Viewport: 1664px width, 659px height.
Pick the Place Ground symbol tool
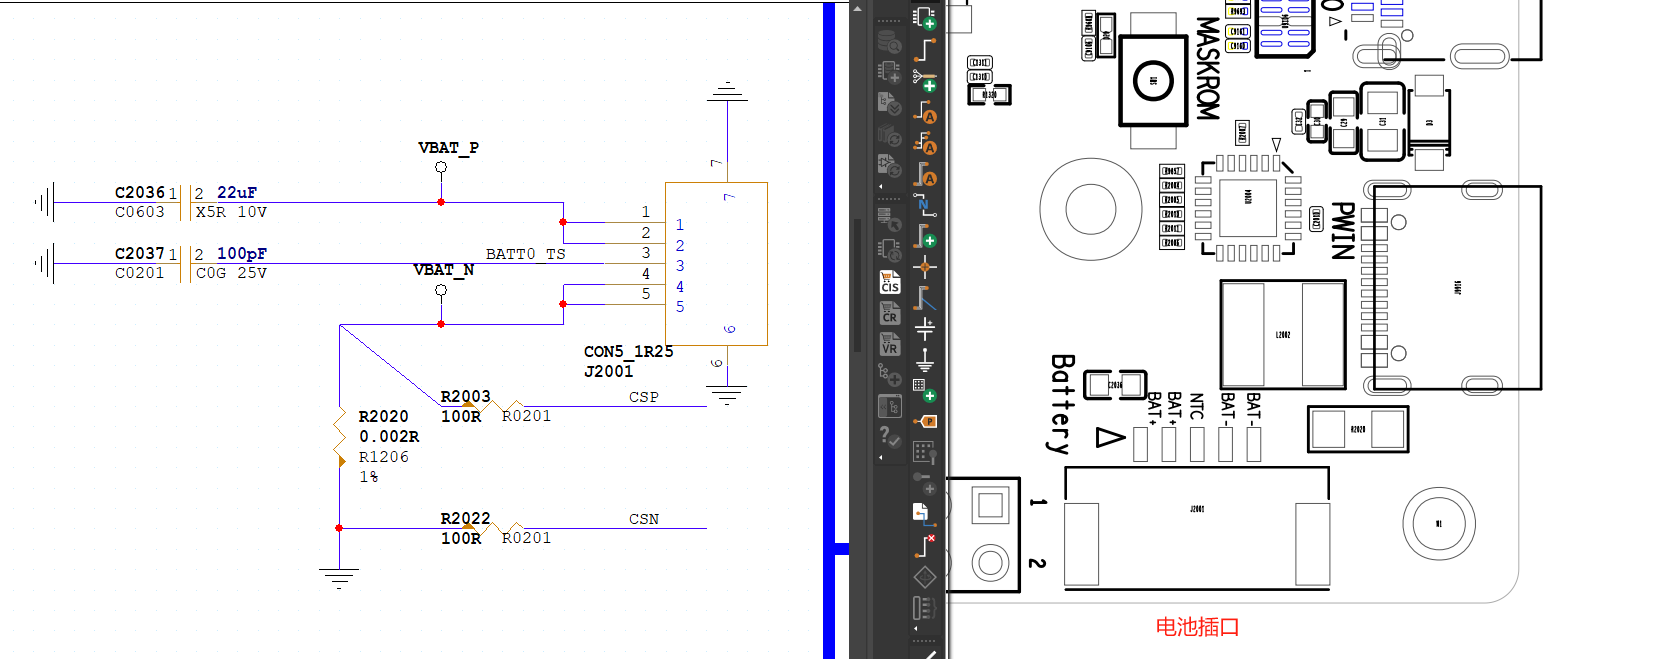click(925, 359)
